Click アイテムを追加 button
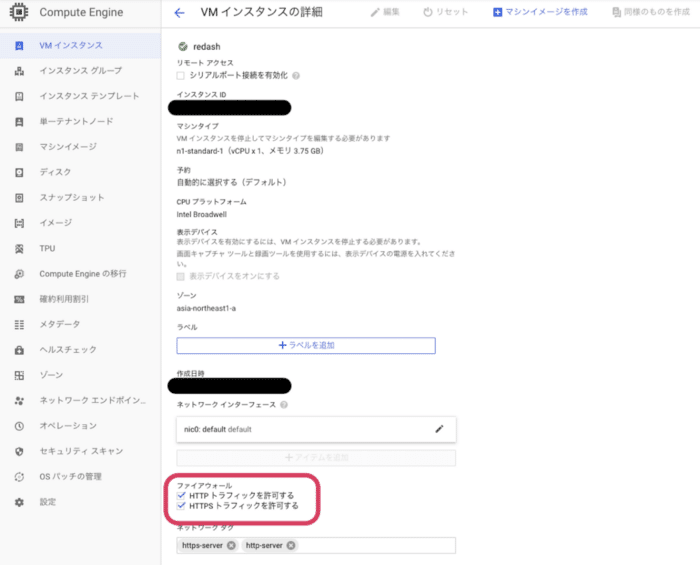Viewport: 700px width, 565px height. [x=316, y=458]
